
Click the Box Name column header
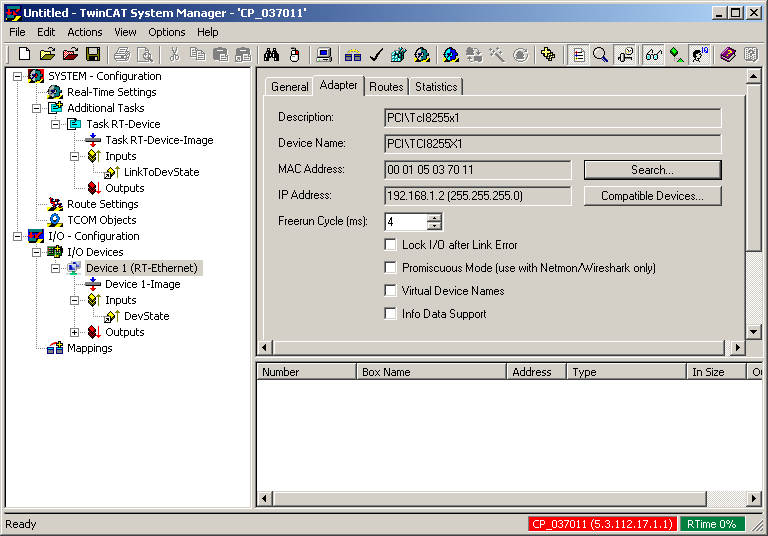(x=432, y=372)
